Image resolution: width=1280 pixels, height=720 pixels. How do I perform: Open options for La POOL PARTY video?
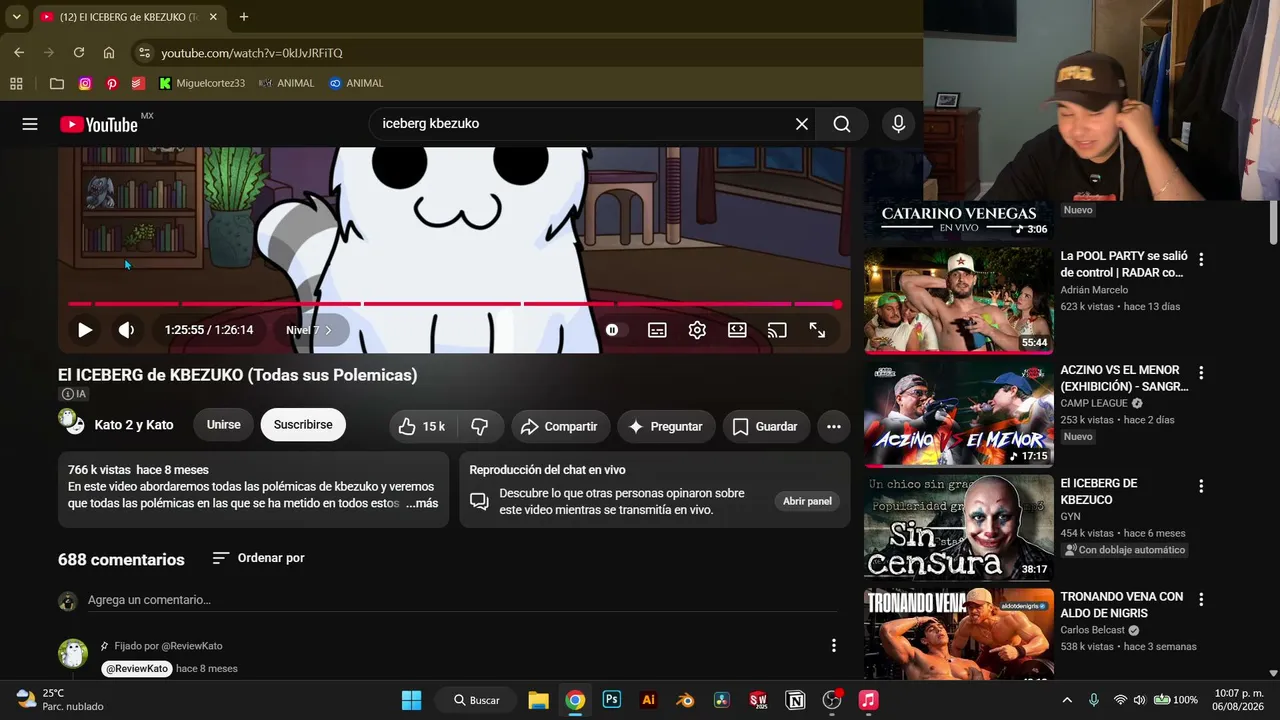point(1201,259)
